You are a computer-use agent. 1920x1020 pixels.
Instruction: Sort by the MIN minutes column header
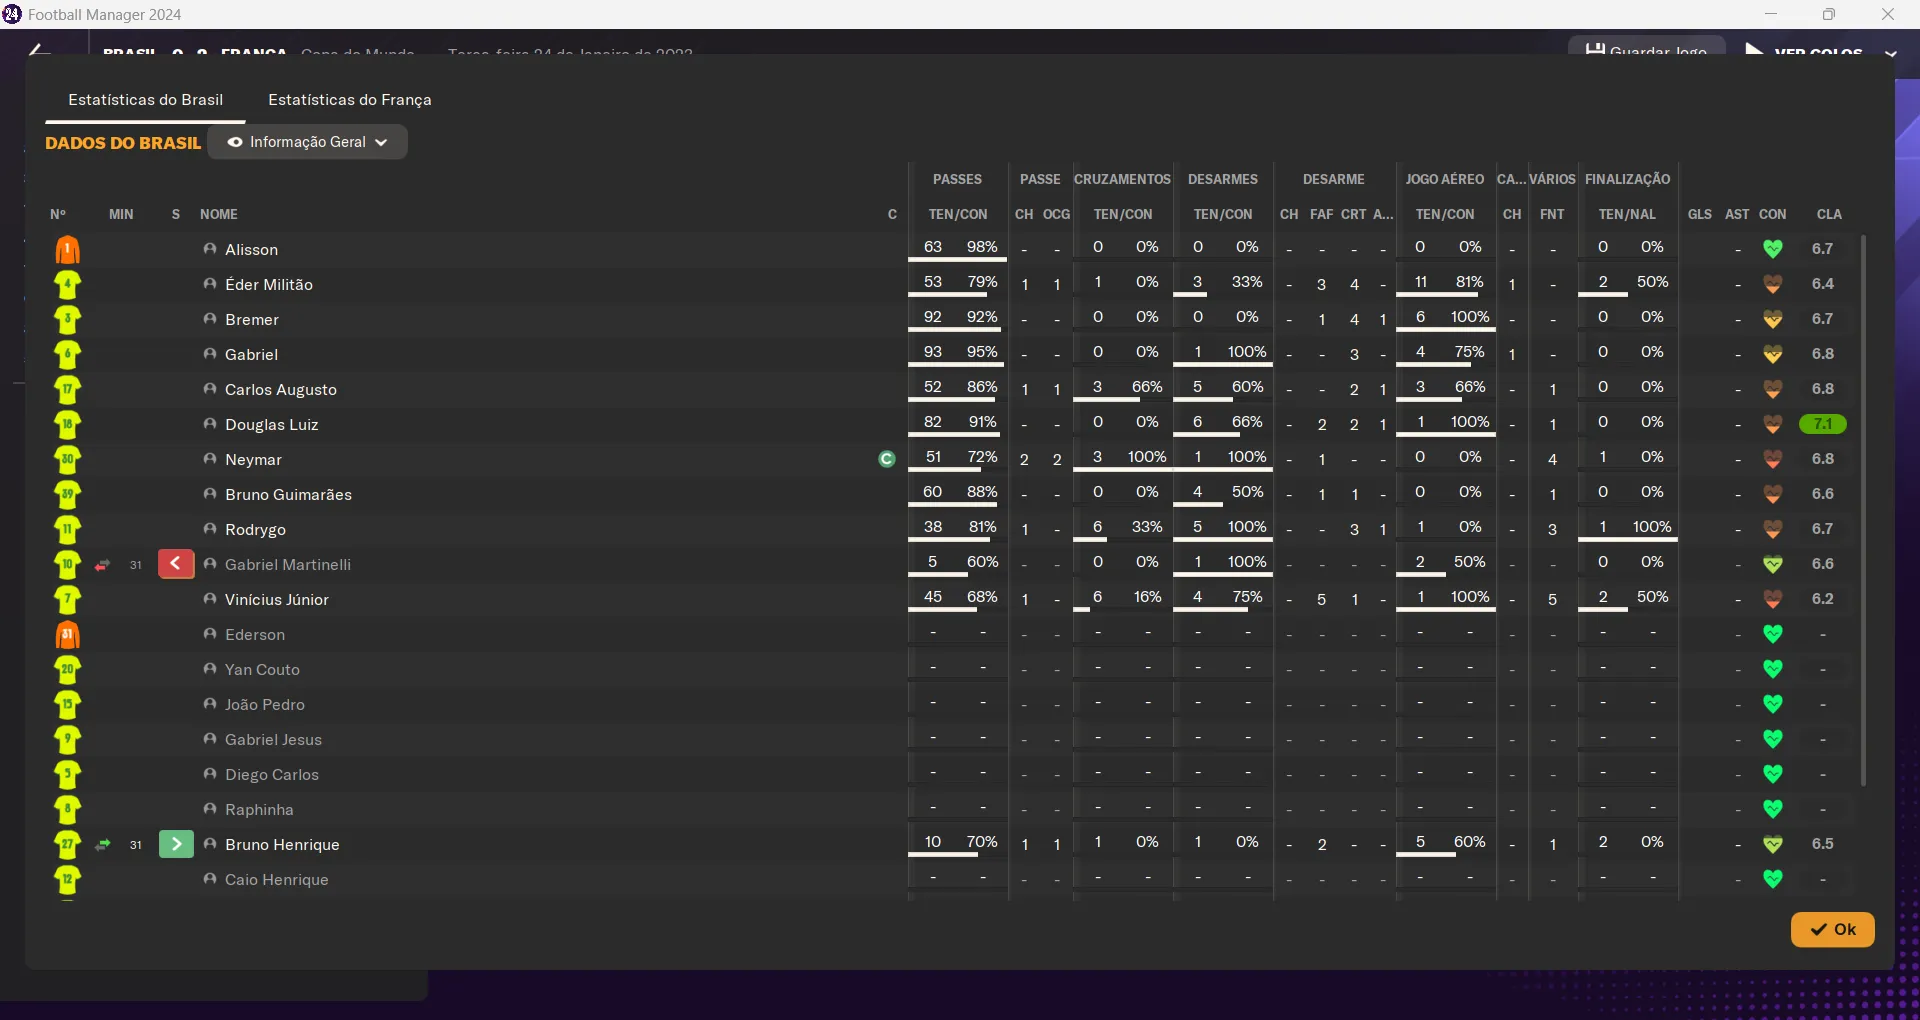[121, 214]
